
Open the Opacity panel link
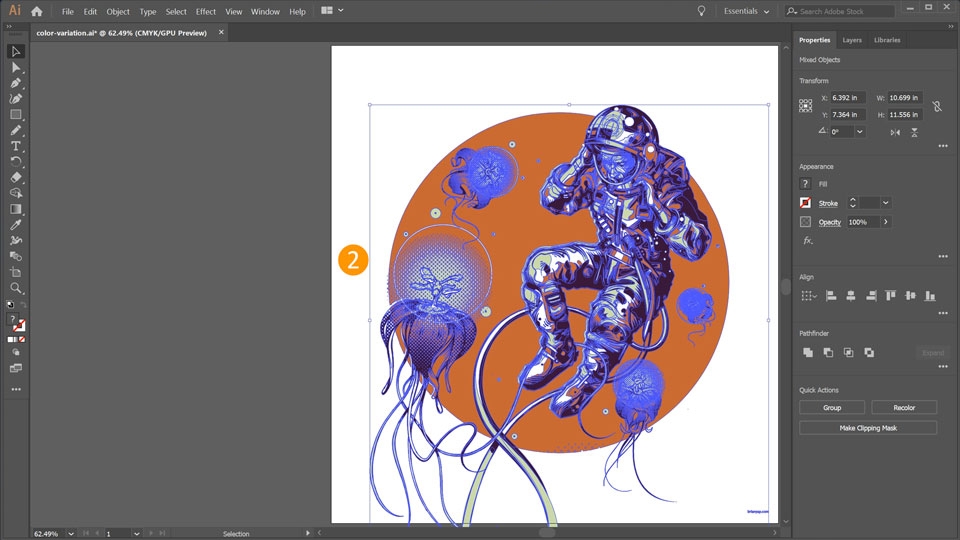[830, 223]
